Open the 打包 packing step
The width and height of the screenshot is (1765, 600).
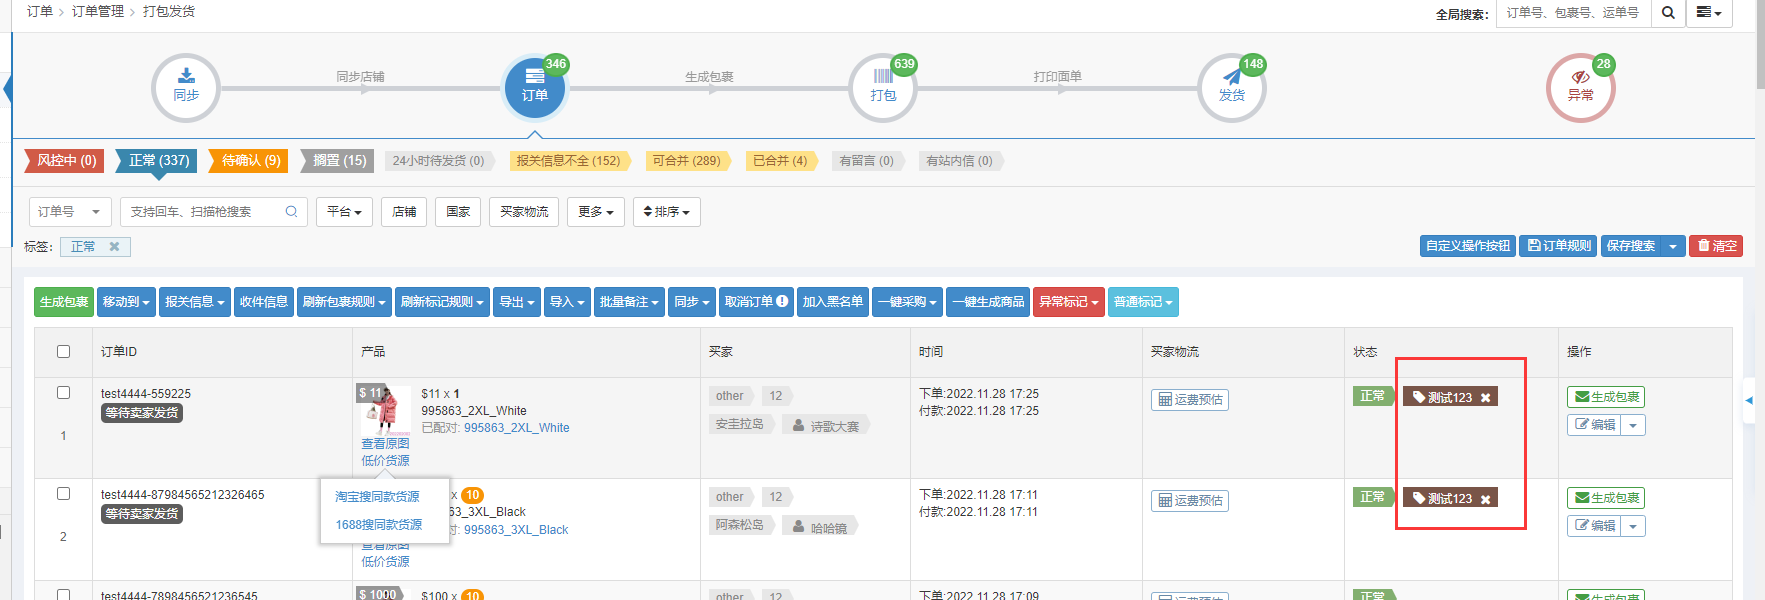click(x=883, y=88)
